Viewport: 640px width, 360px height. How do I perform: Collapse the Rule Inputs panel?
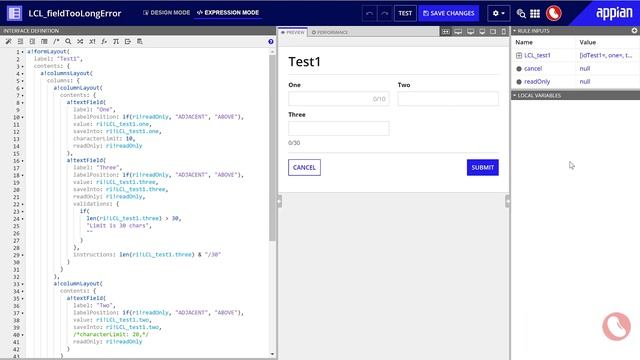tap(515, 31)
